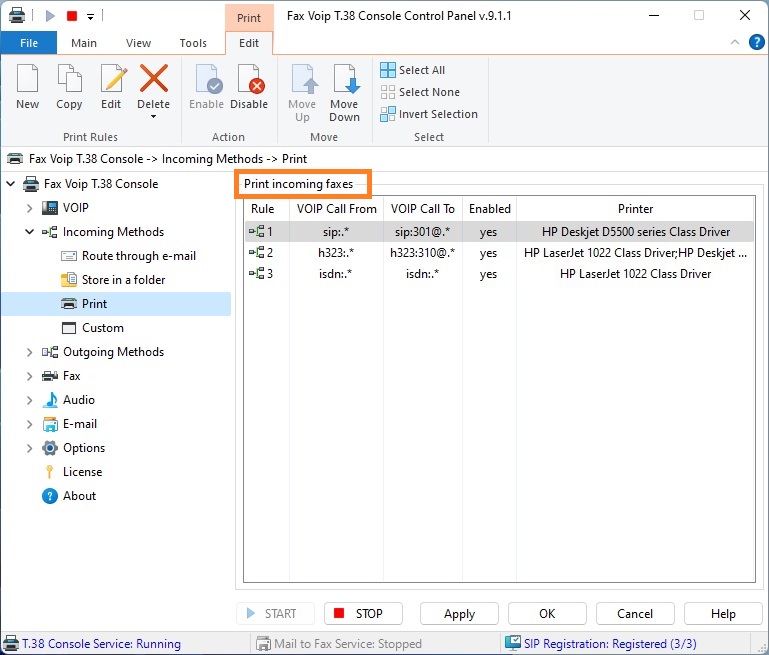The image size is (769, 655).
Task: Click Select All in the ribbon
Action: pyautogui.click(x=412, y=70)
